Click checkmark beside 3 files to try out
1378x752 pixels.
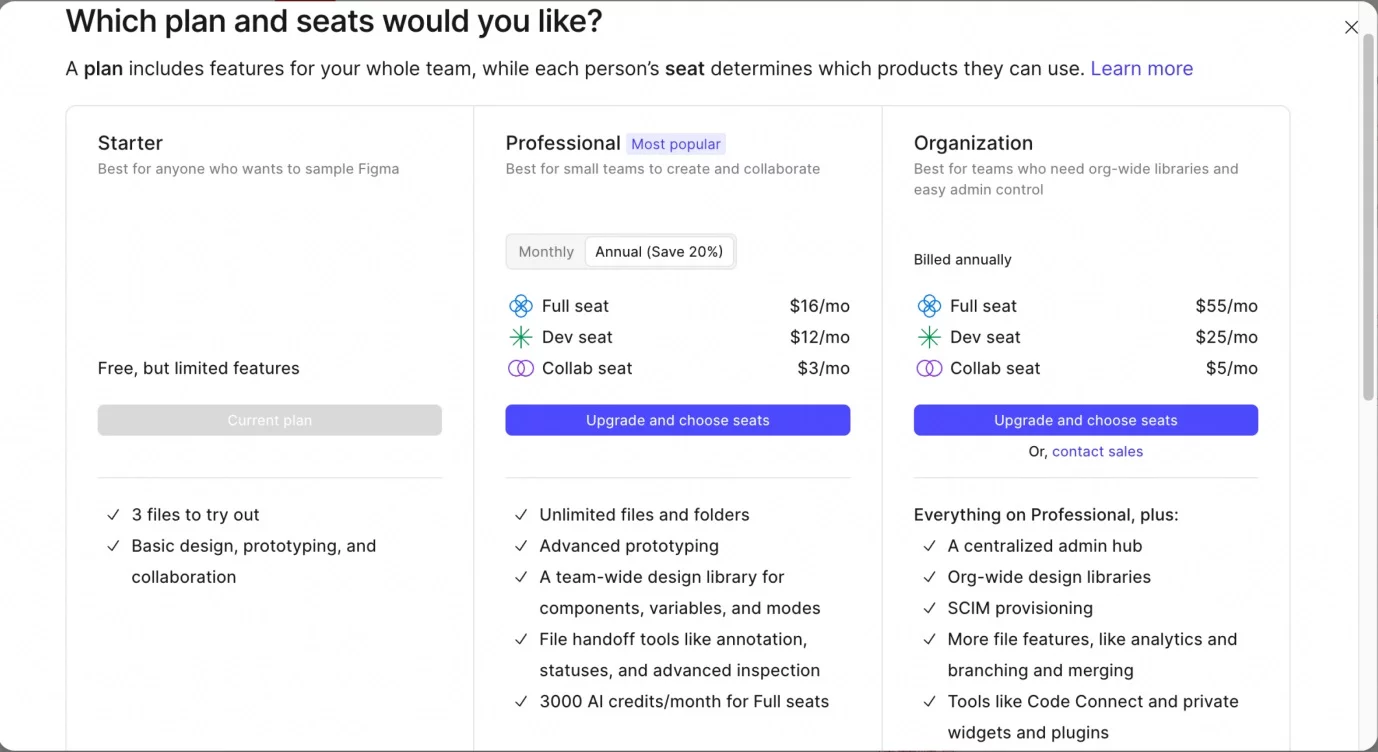pyautogui.click(x=113, y=515)
